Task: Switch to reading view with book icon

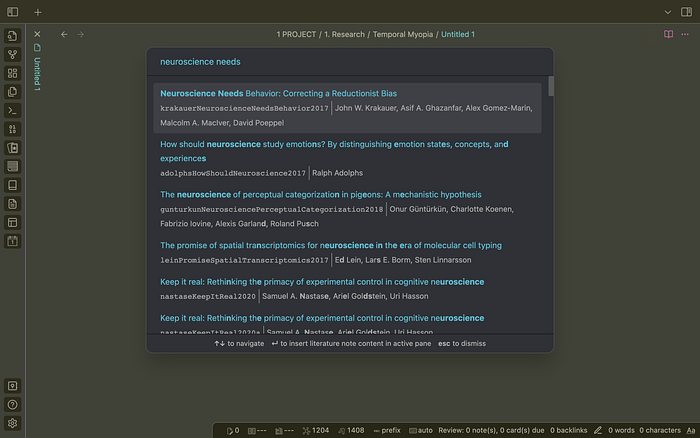Action: point(669,34)
